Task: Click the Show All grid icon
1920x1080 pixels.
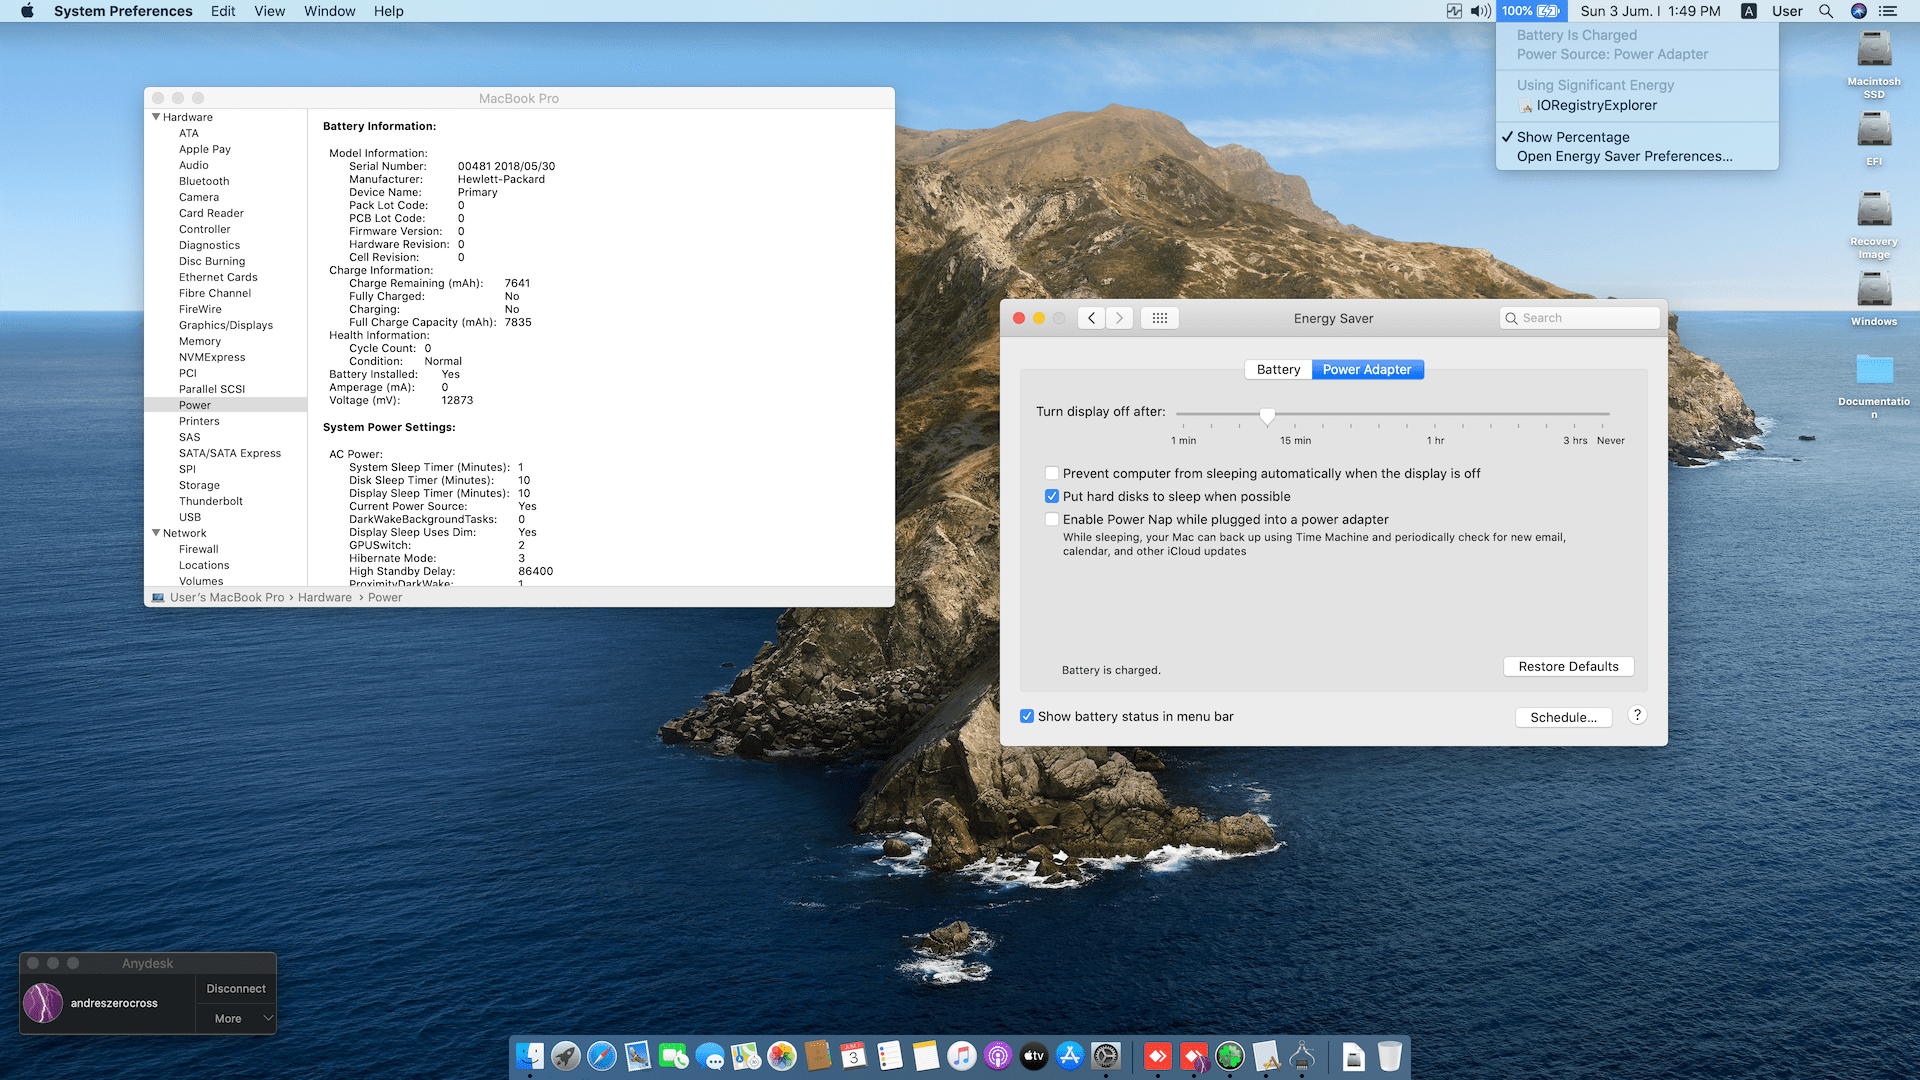Action: click(x=1159, y=318)
